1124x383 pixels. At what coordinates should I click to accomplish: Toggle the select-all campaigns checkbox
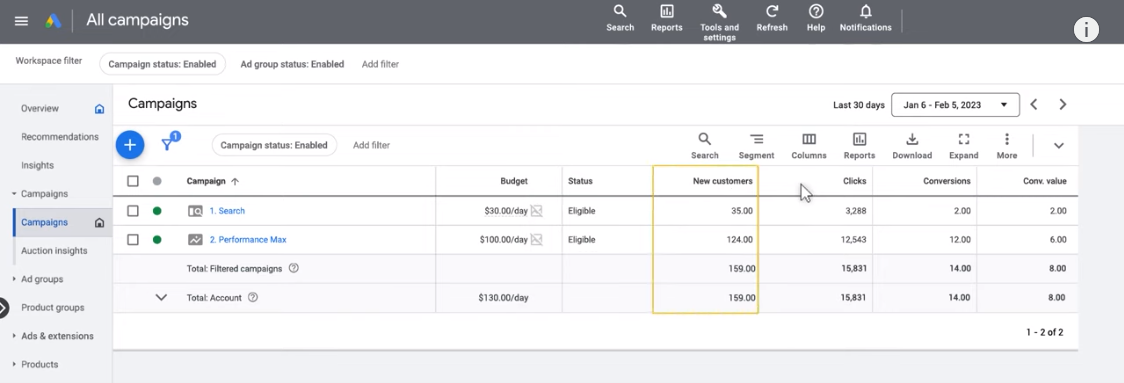click(133, 181)
